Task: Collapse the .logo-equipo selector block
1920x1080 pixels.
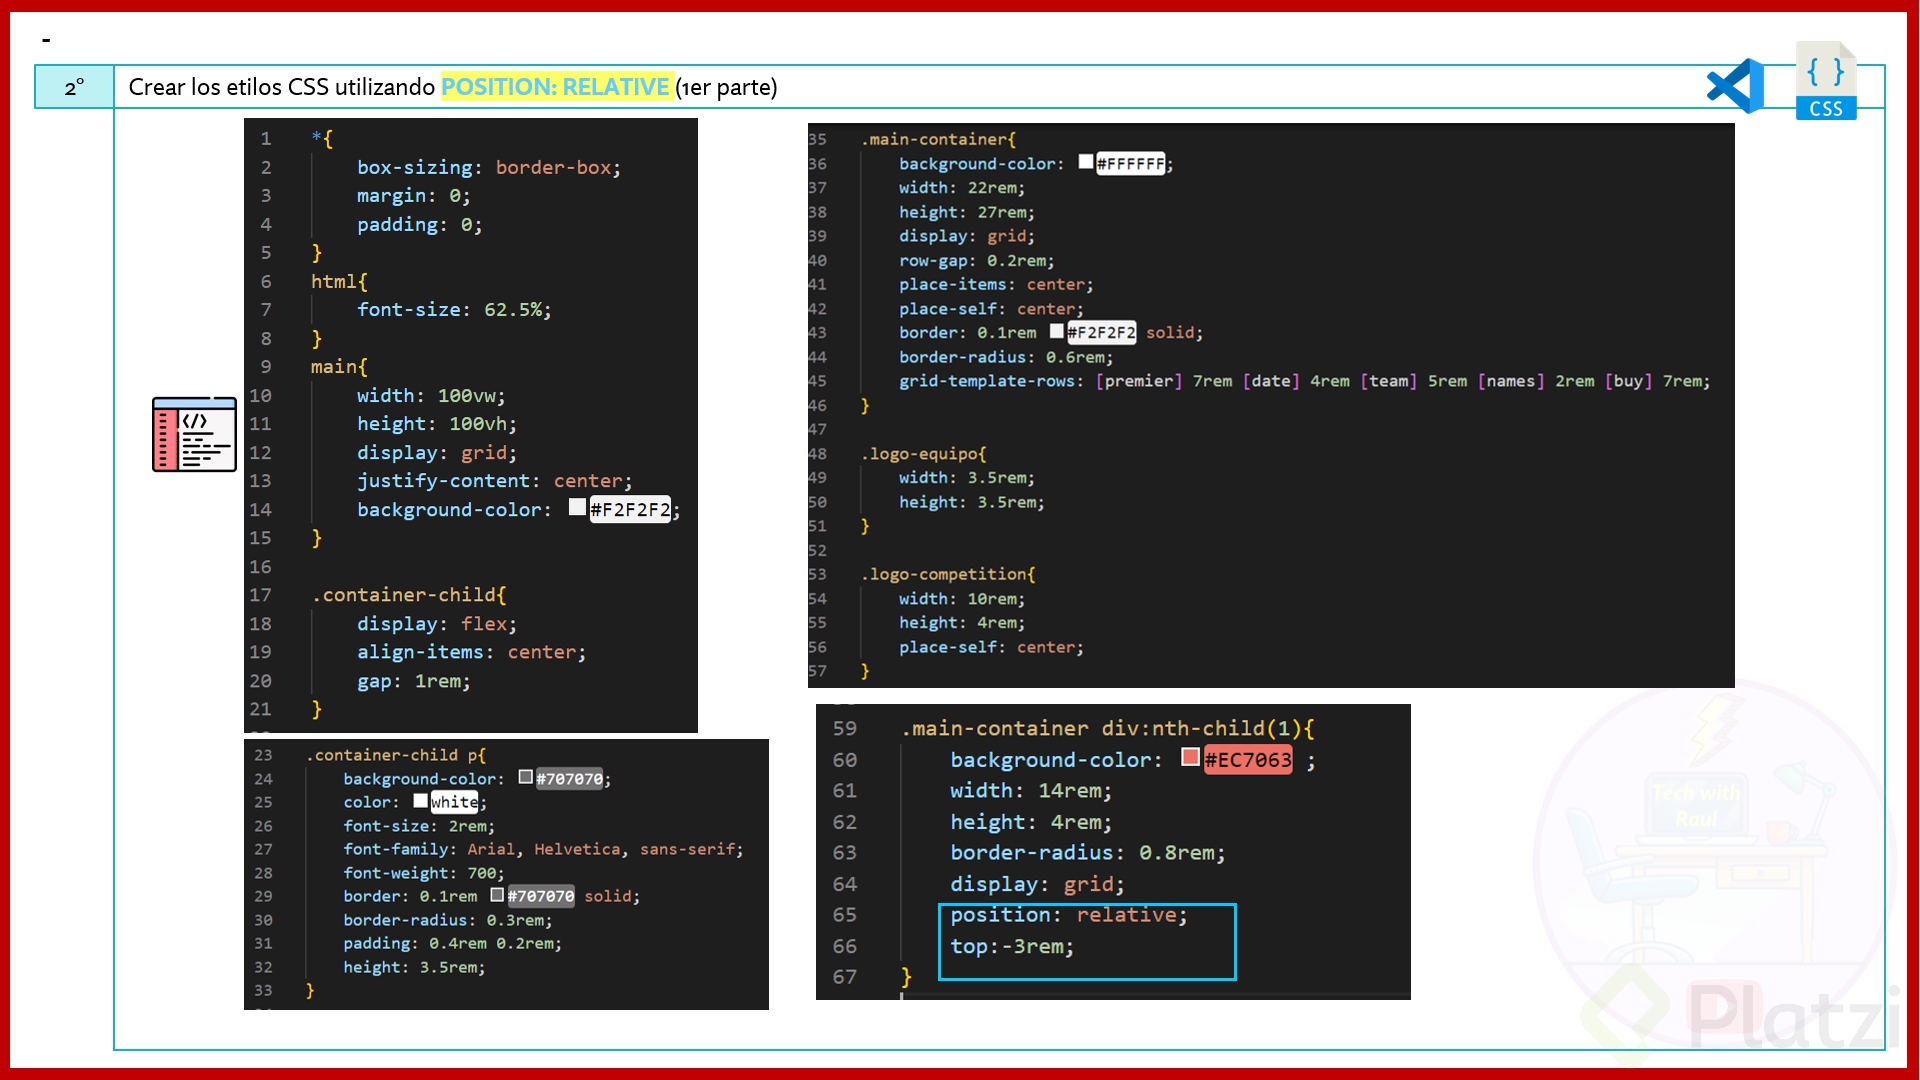Action: [923, 453]
